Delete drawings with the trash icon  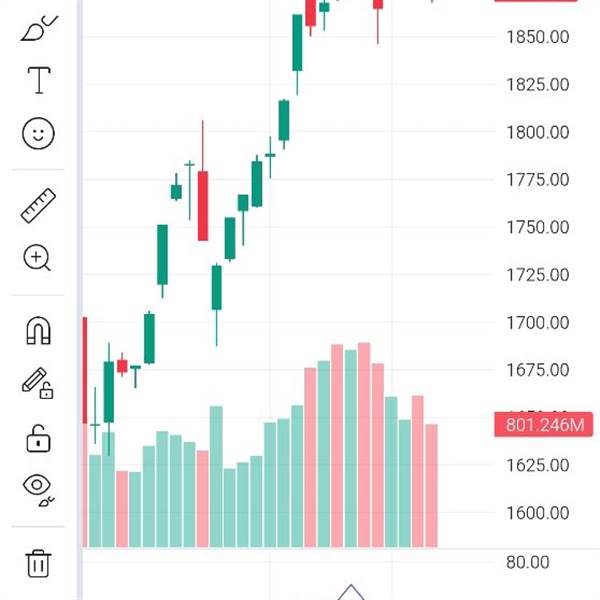click(x=38, y=562)
